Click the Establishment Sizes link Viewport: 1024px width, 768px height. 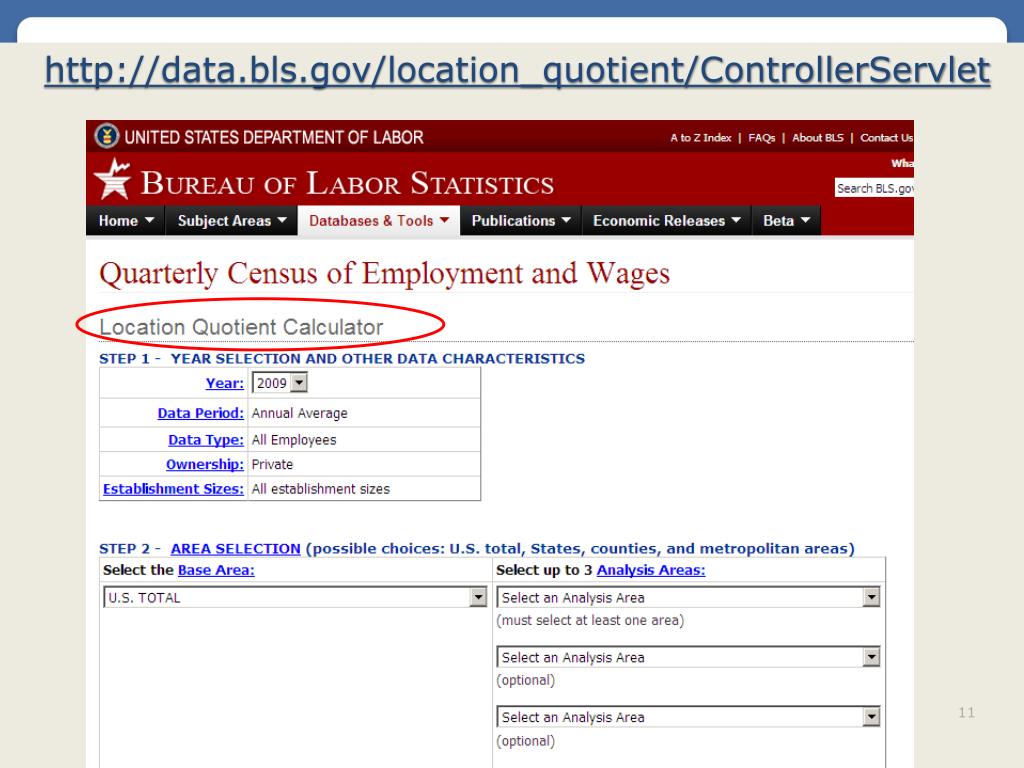(x=173, y=489)
